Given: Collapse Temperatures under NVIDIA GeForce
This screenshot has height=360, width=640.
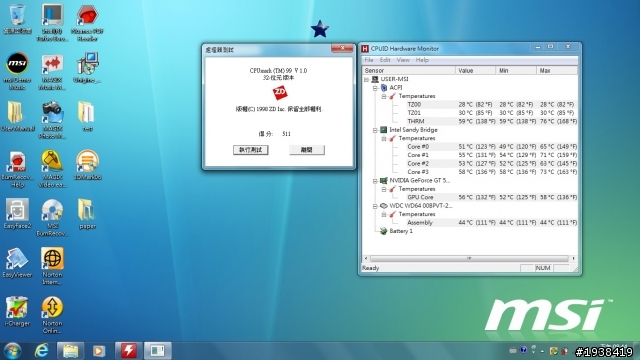Looking at the screenshot, I should coord(384,189).
